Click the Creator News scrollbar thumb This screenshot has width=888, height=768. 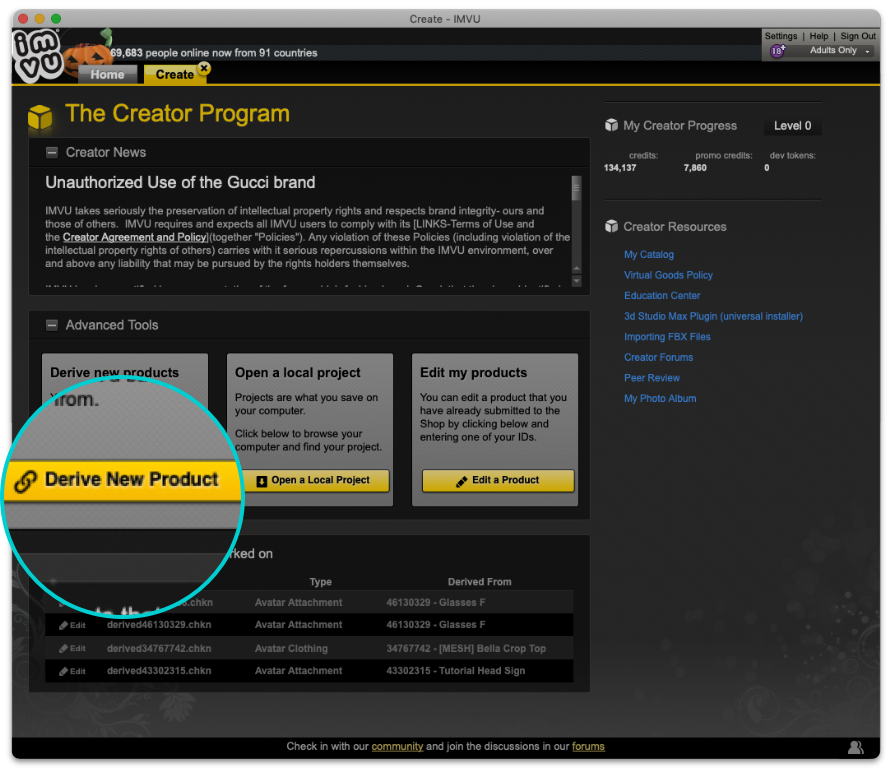(x=576, y=189)
